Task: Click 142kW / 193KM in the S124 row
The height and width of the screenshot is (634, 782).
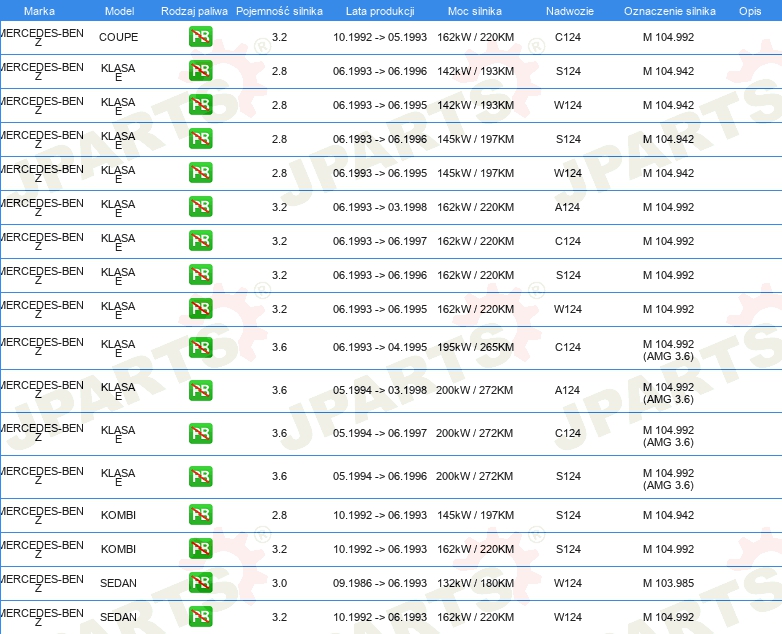Action: coord(475,71)
